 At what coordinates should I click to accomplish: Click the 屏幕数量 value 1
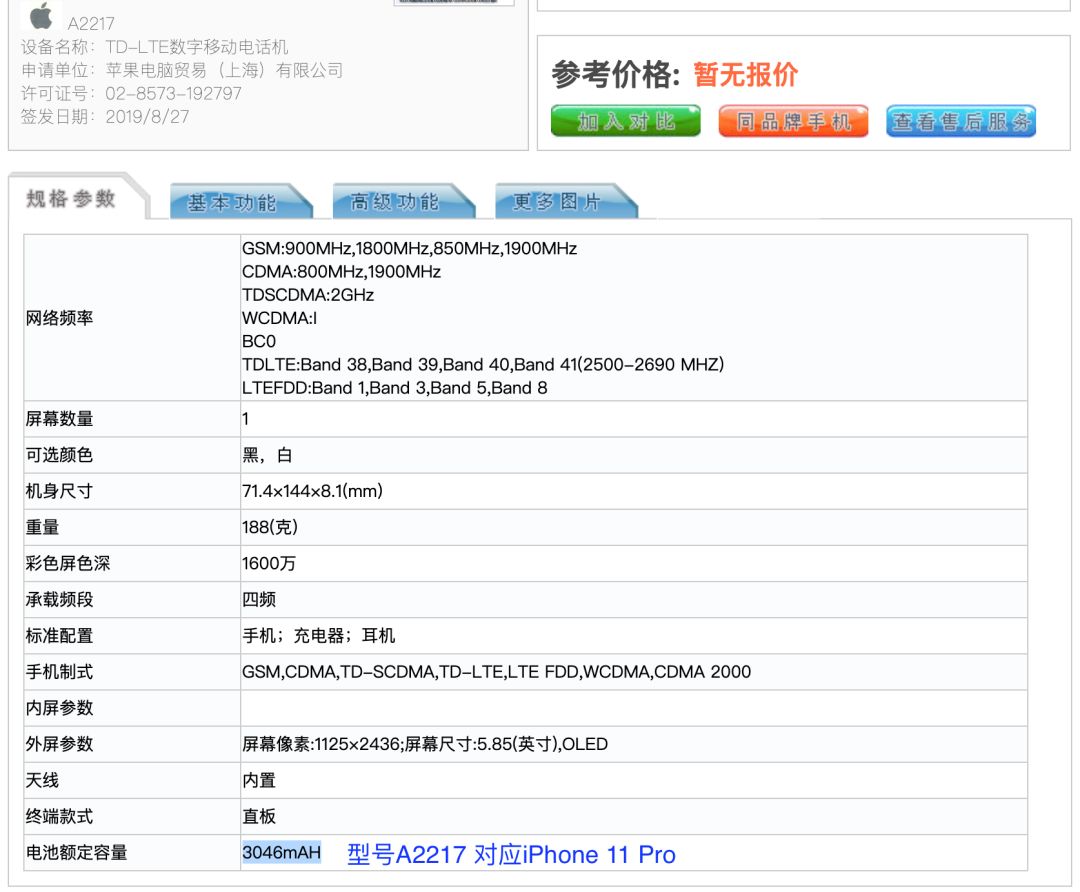(x=245, y=419)
